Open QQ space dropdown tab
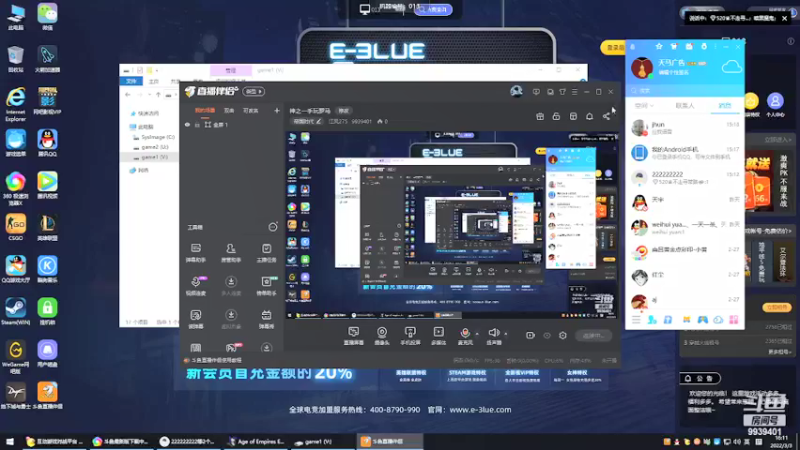The width and height of the screenshot is (800, 450). (x=643, y=106)
